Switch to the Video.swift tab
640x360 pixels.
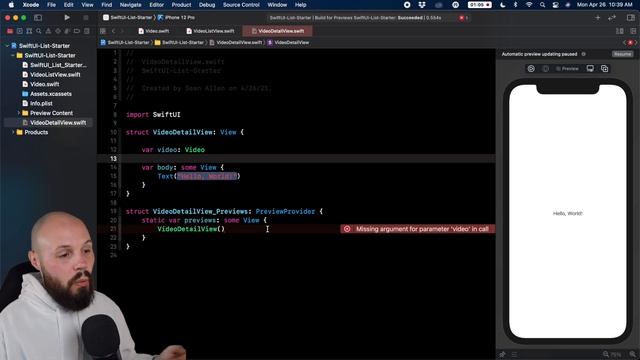(x=153, y=31)
